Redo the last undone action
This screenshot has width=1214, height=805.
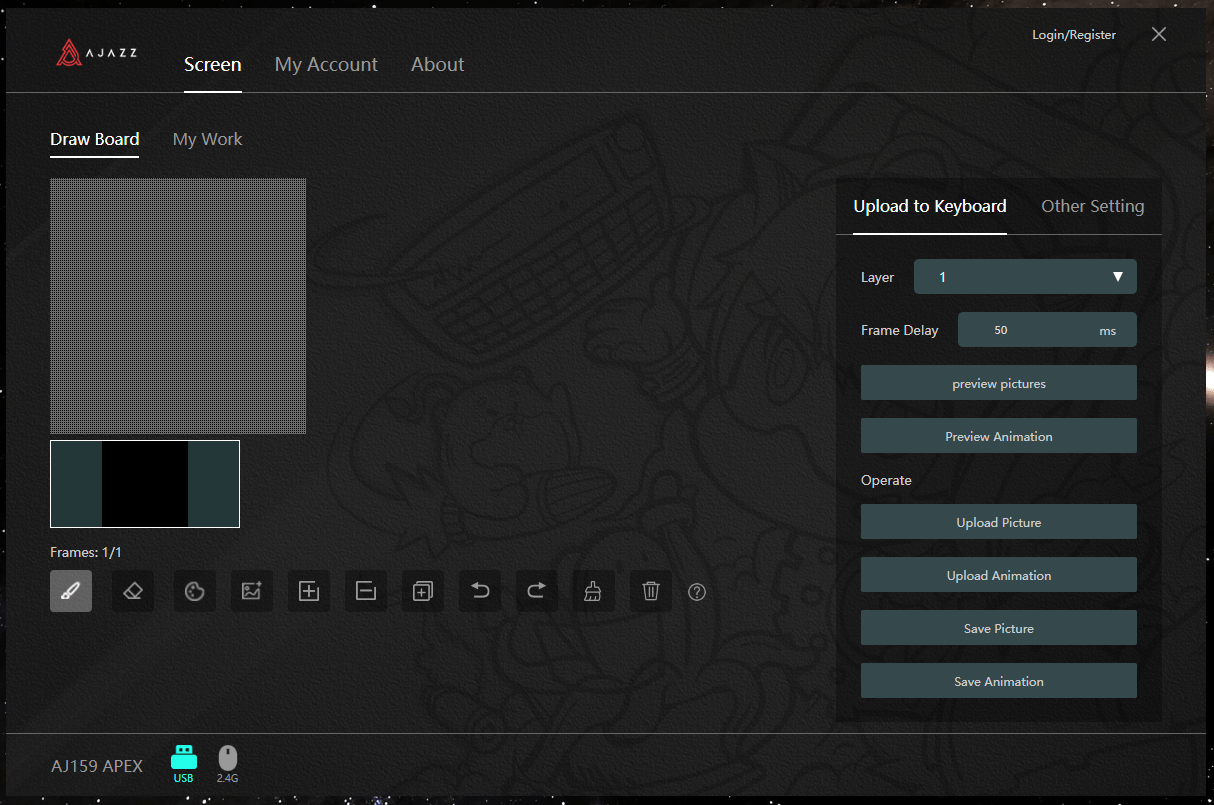pyautogui.click(x=536, y=591)
